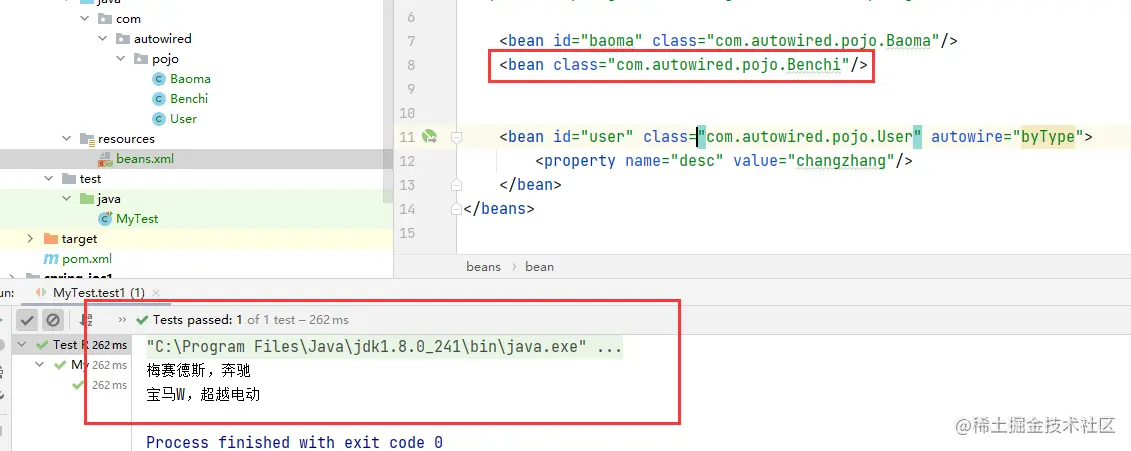Click 'com.autowired.pojo.Benchi' class value on line 8
This screenshot has height=451, width=1131.
[729, 65]
